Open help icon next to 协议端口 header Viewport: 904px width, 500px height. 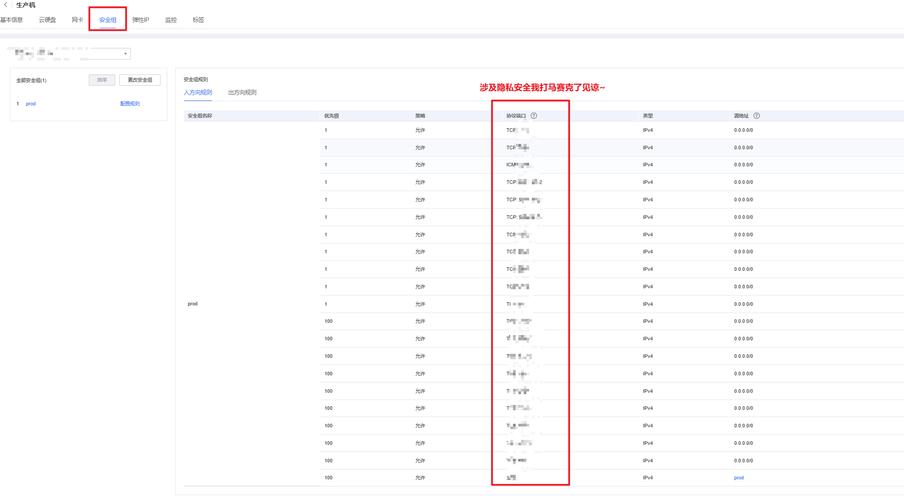[534, 116]
